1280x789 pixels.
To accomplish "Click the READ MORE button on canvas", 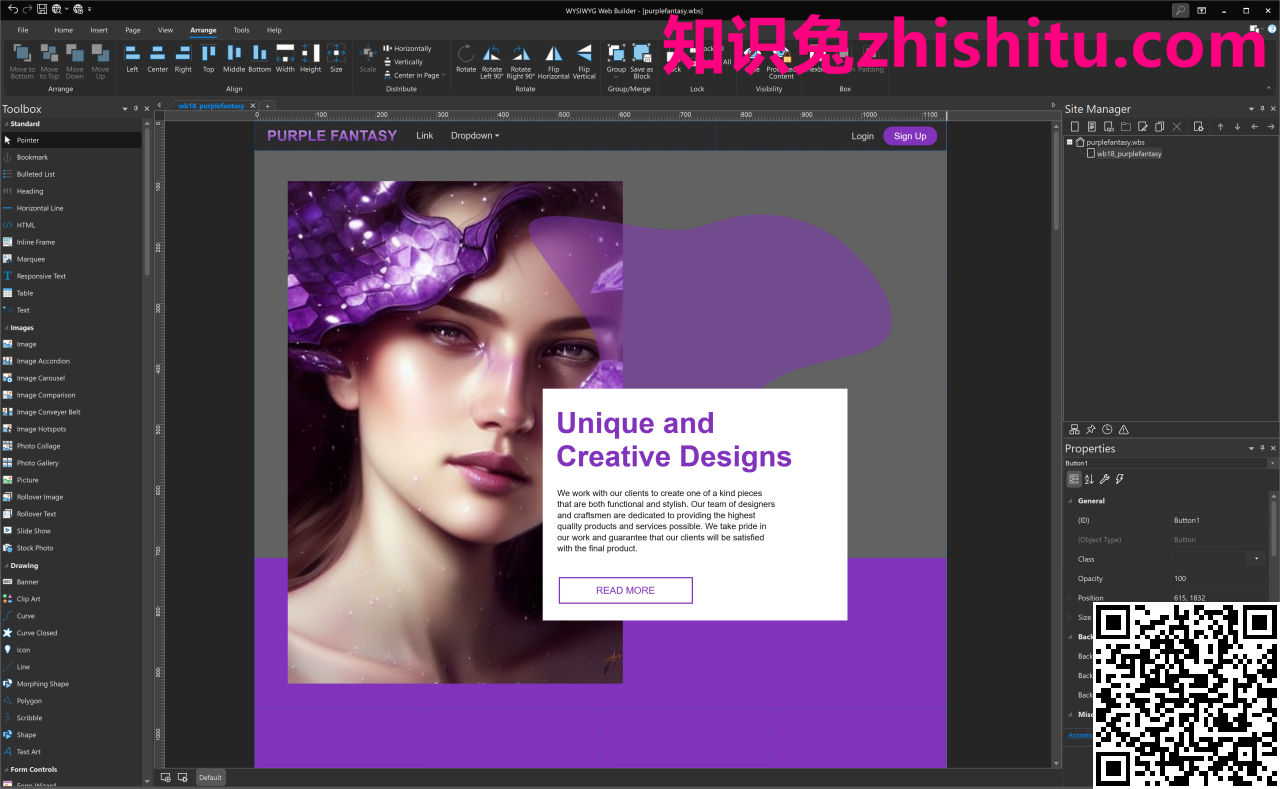I will 625,590.
